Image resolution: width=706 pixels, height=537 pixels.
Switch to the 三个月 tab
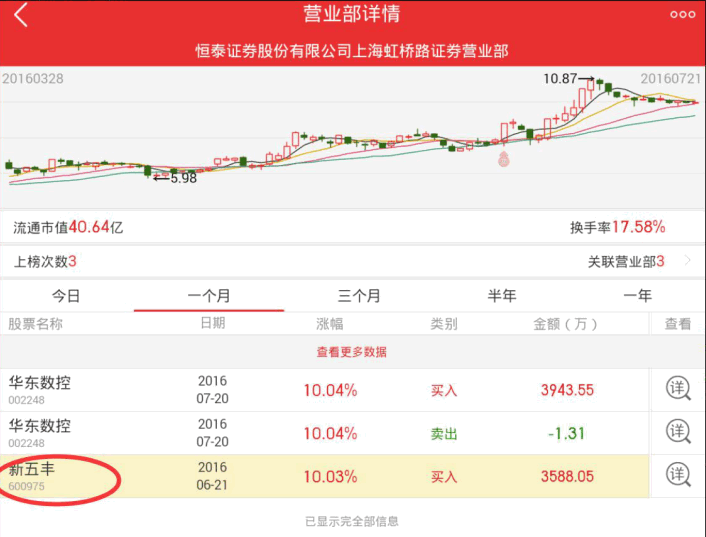[358, 296]
